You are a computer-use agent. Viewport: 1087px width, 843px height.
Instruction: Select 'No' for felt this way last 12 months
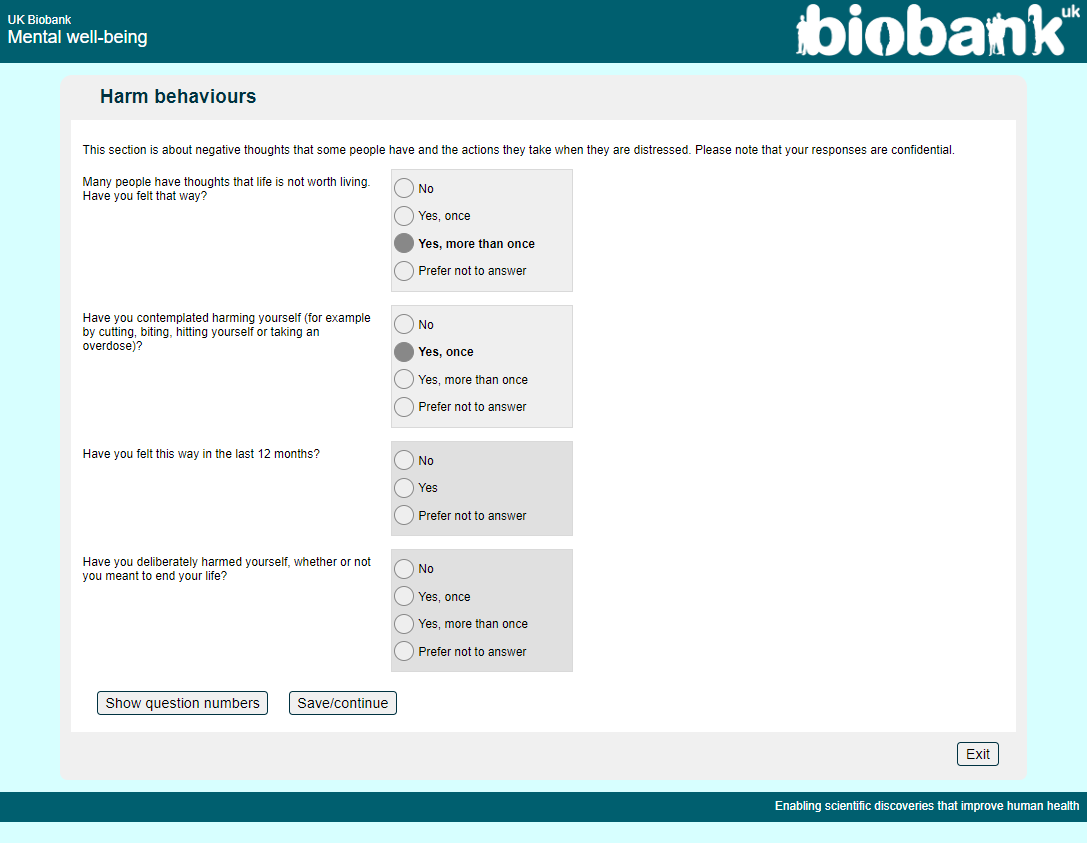[404, 461]
